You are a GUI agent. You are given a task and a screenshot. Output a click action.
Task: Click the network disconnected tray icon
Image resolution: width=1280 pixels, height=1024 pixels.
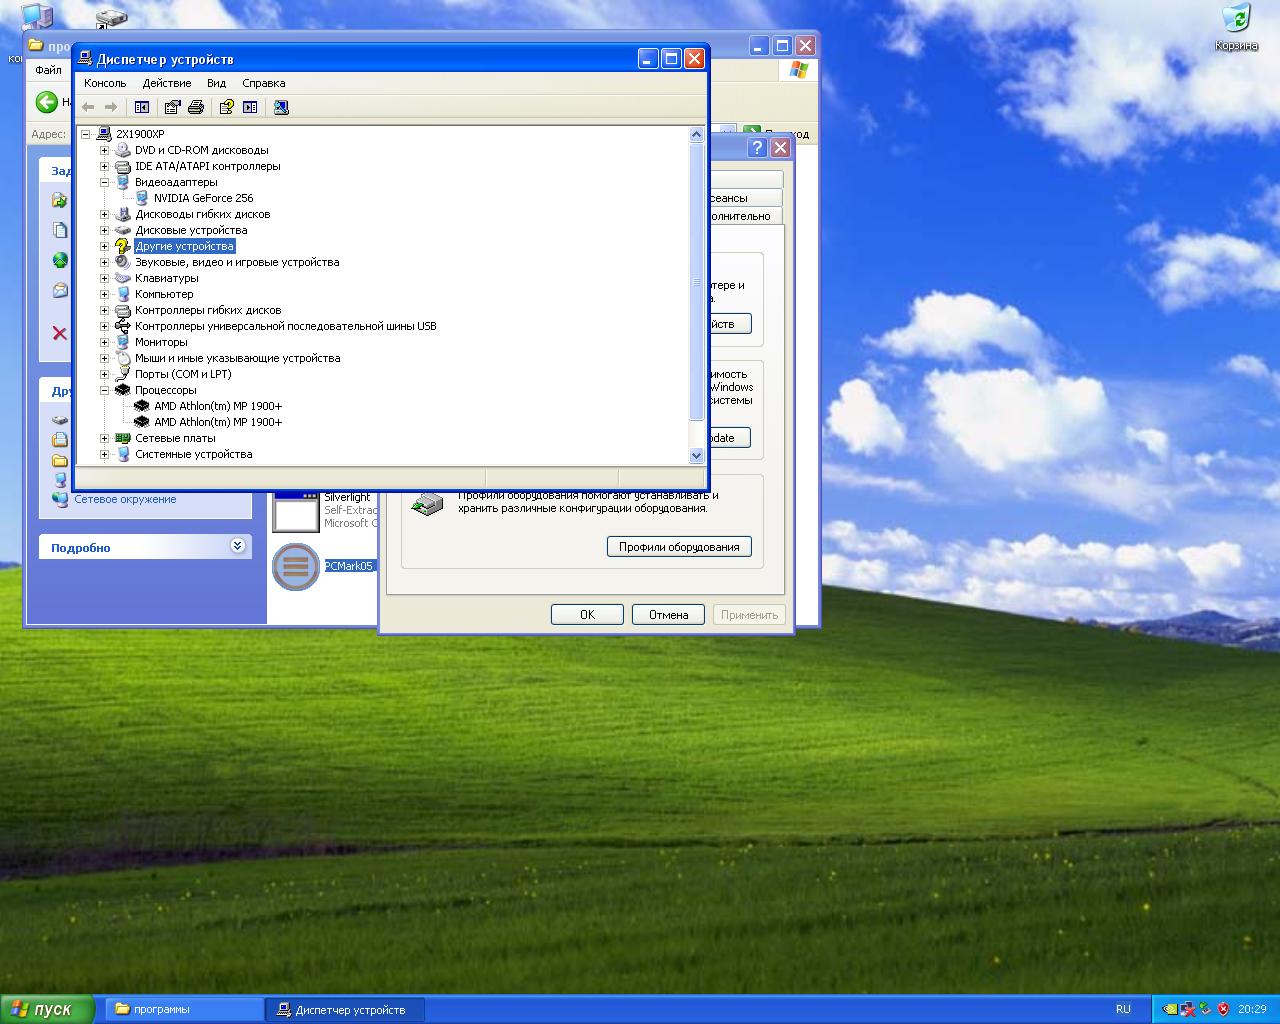(1187, 1009)
